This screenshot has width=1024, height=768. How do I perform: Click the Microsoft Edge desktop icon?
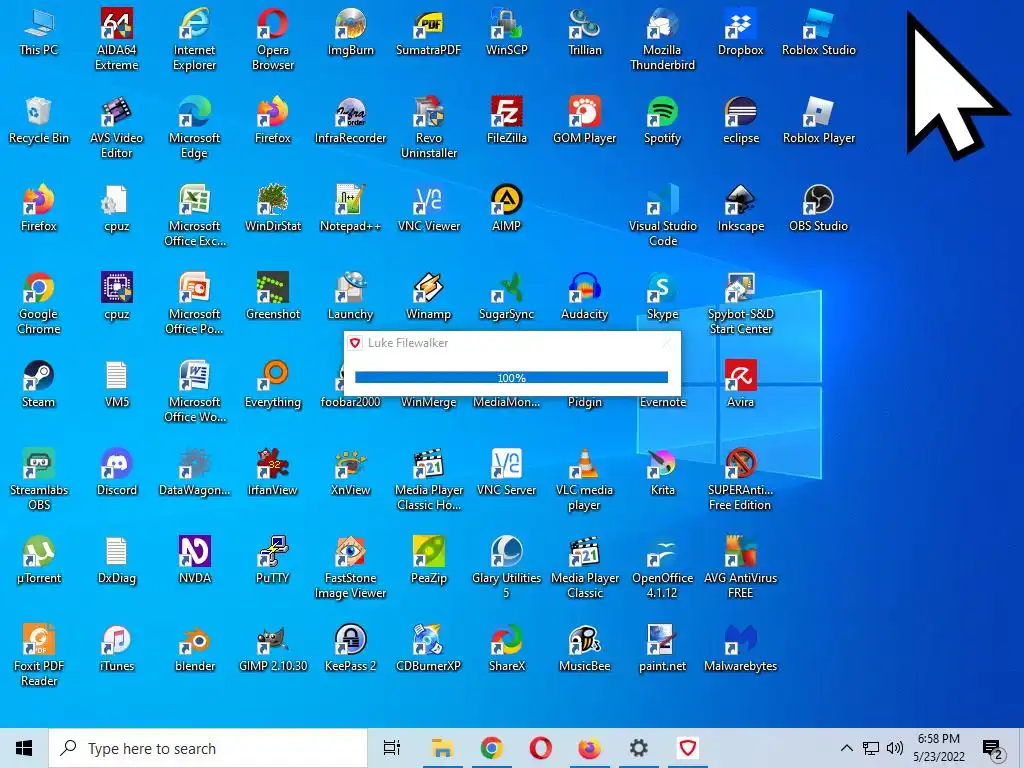(194, 127)
